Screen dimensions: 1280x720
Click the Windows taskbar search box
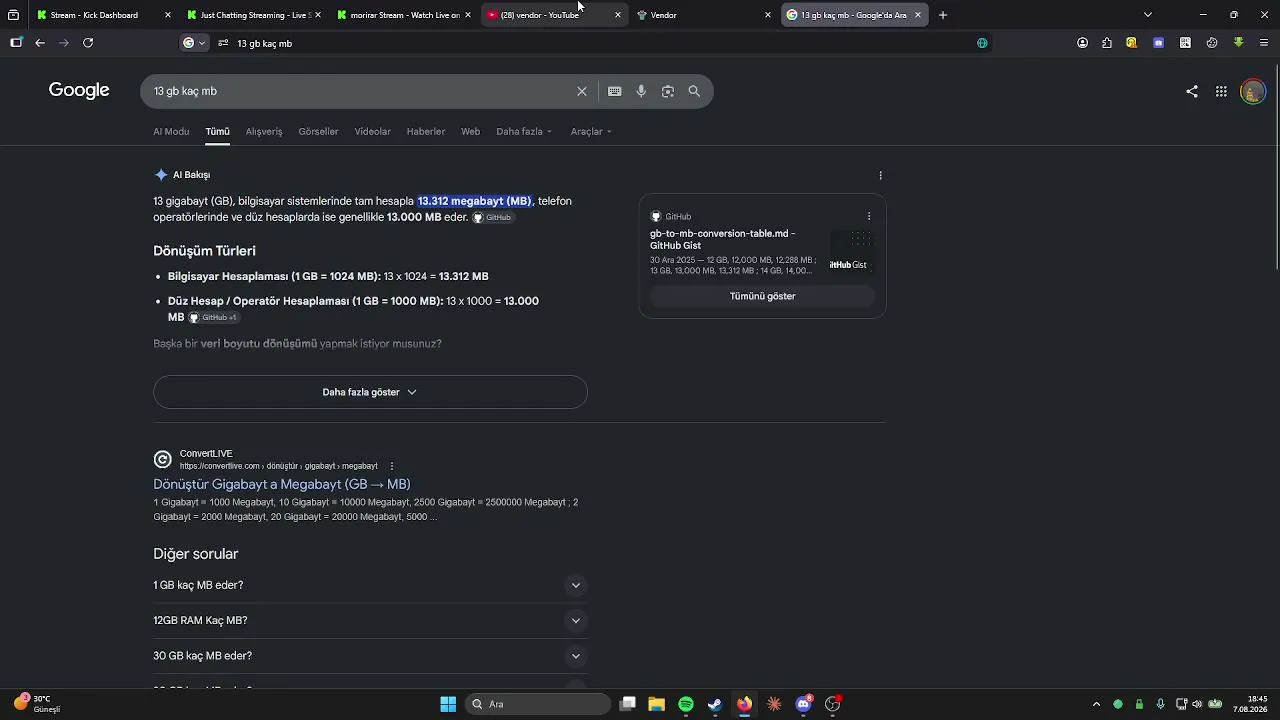point(537,704)
